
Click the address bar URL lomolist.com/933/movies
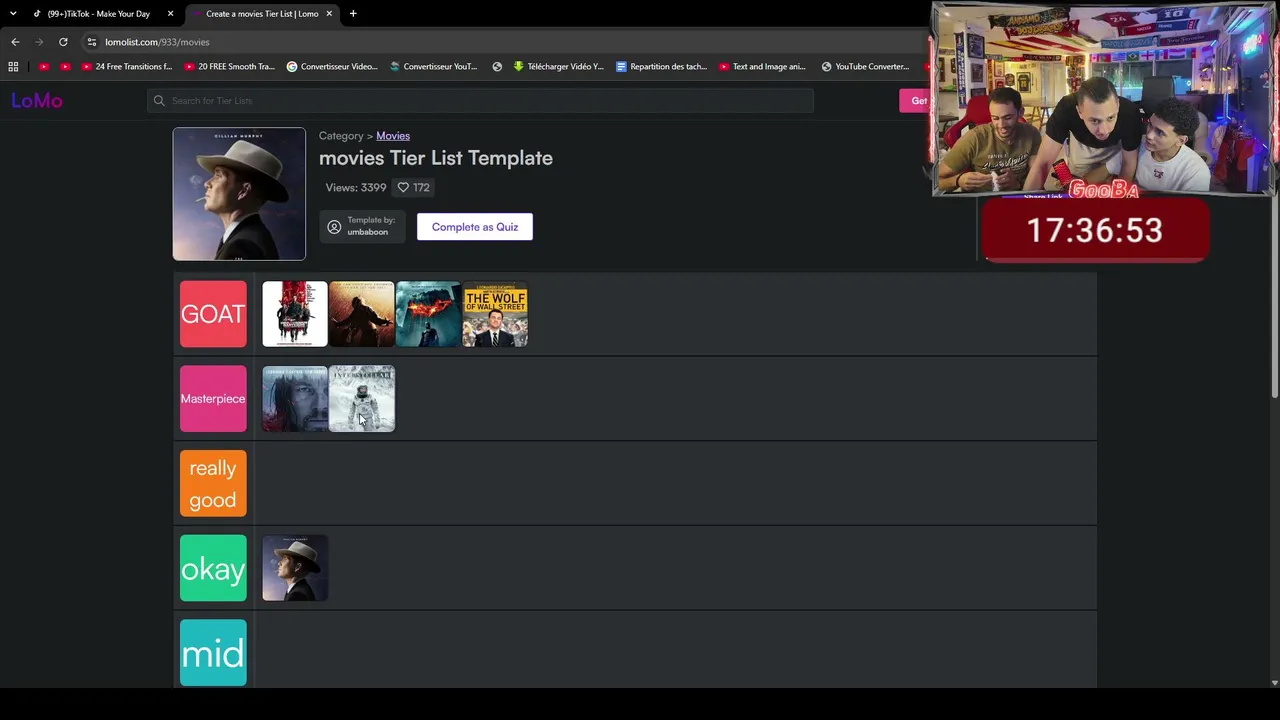(x=157, y=42)
